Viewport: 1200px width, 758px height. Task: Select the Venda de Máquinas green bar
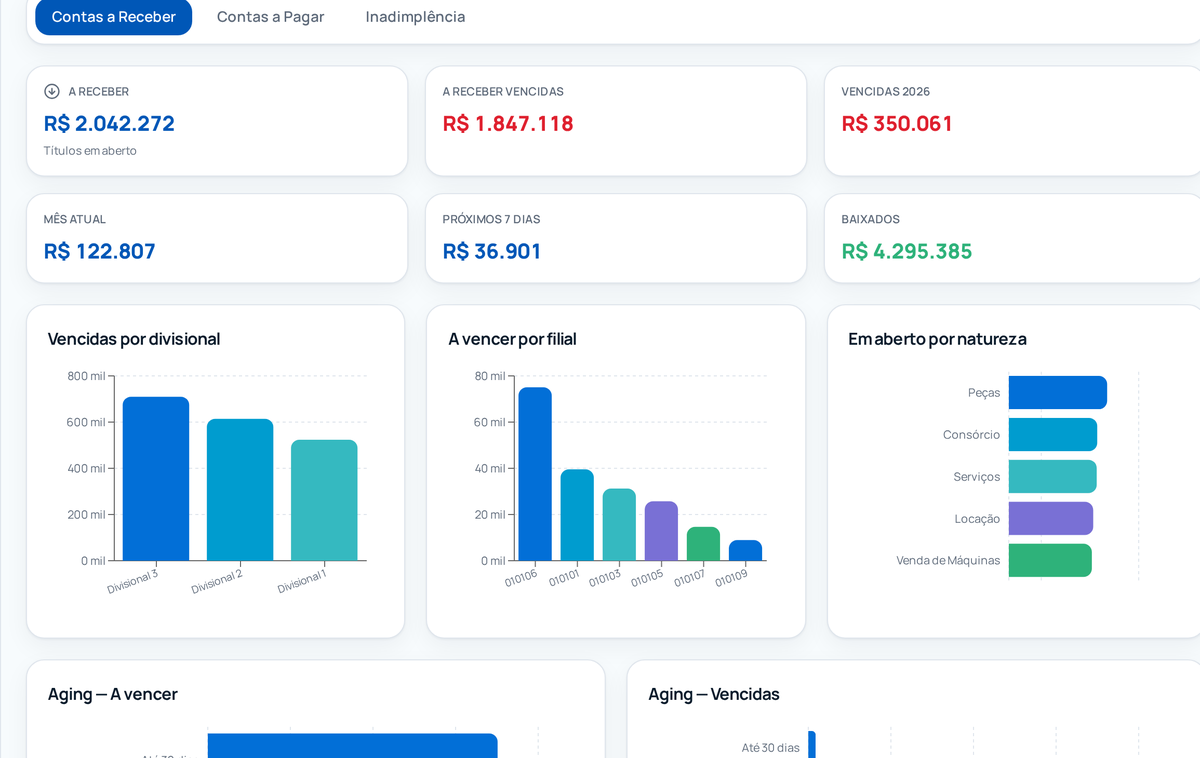[x=1050, y=560]
